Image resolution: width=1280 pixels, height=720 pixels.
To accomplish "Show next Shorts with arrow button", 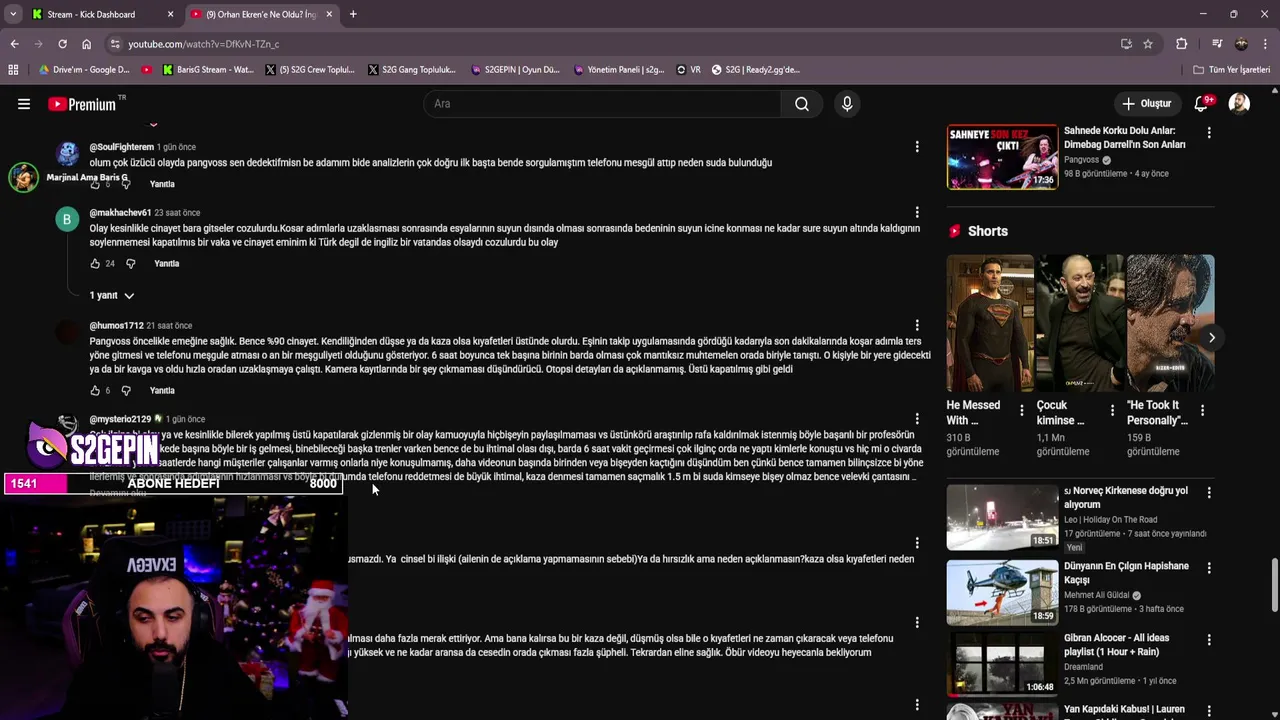I will (1211, 338).
